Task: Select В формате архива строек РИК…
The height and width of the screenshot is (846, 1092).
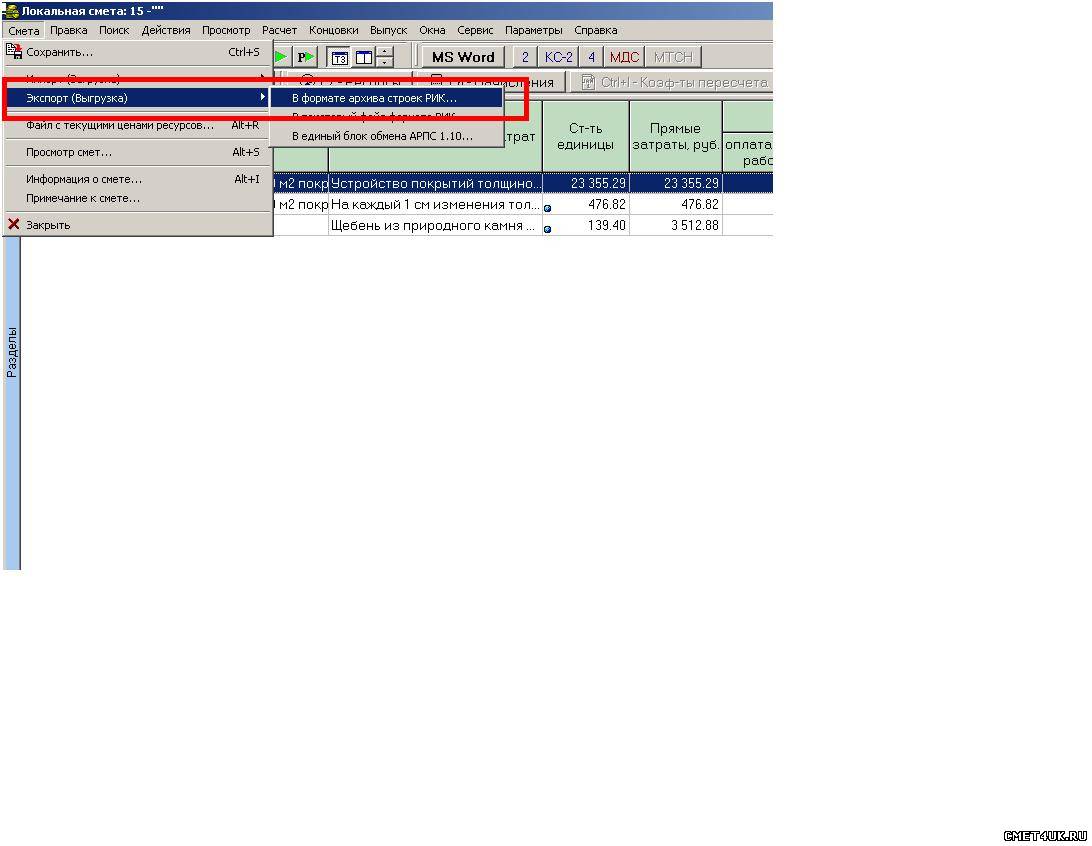Action: coord(387,98)
